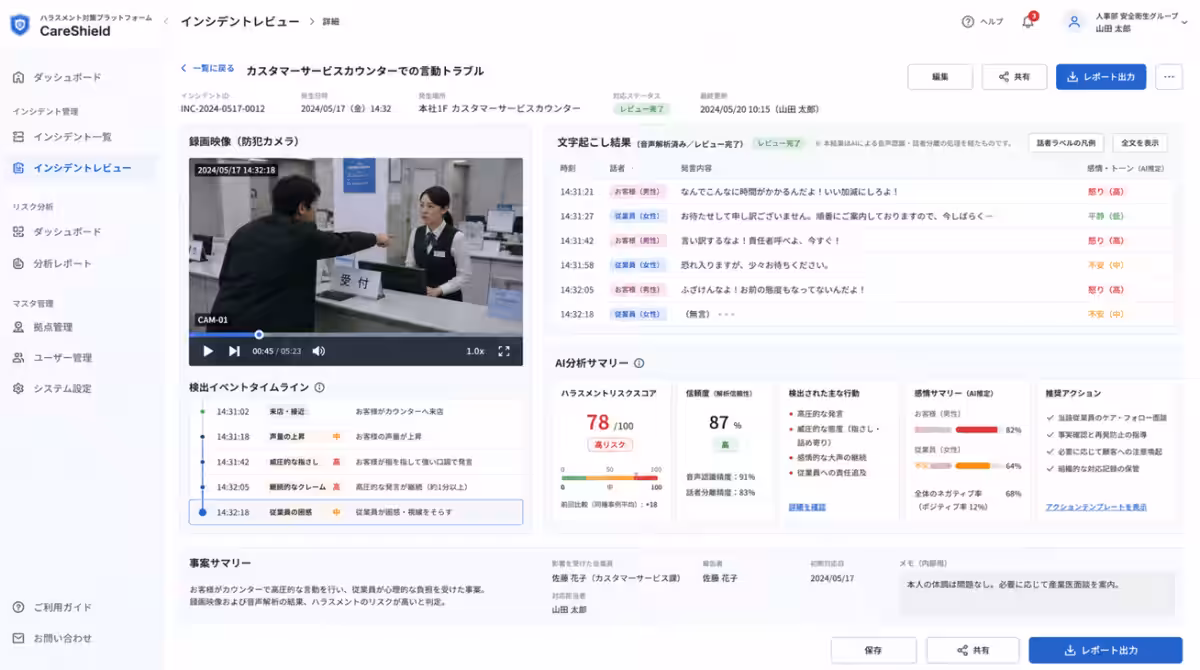This screenshot has height=670, width=1200.
Task: Click the risk score gauge bar
Action: [611, 477]
